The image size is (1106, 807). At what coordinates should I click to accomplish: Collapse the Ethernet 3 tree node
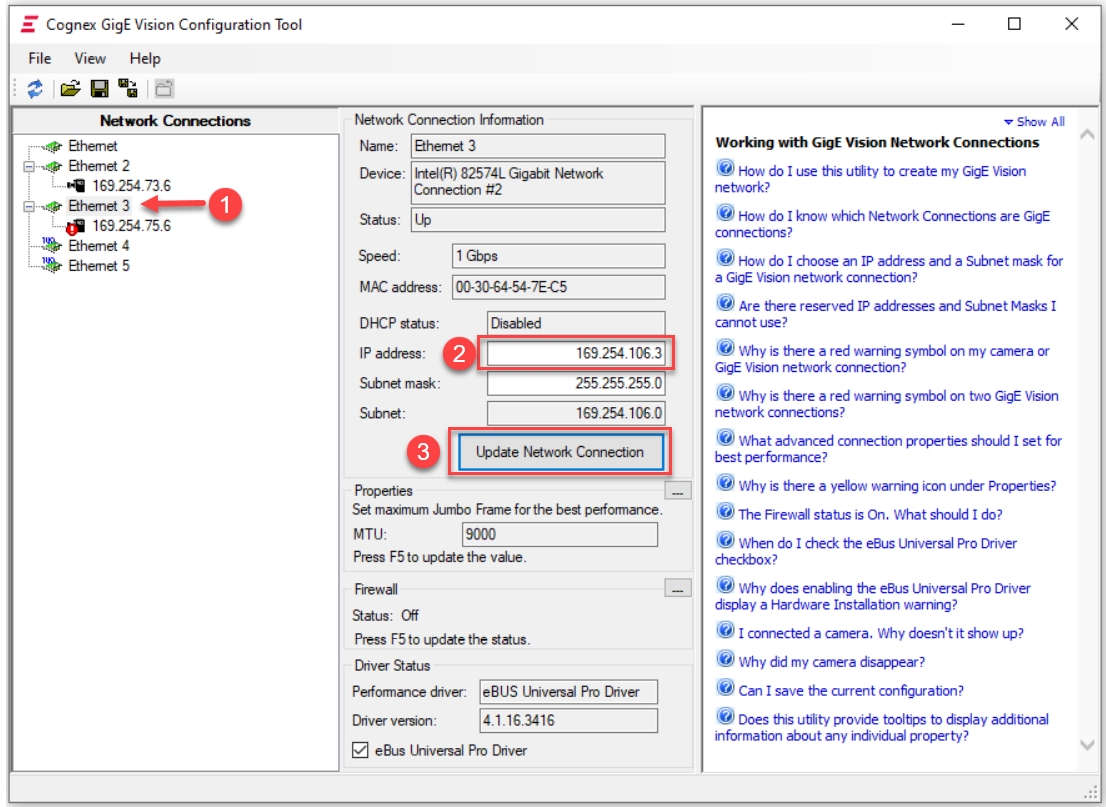click(x=29, y=206)
